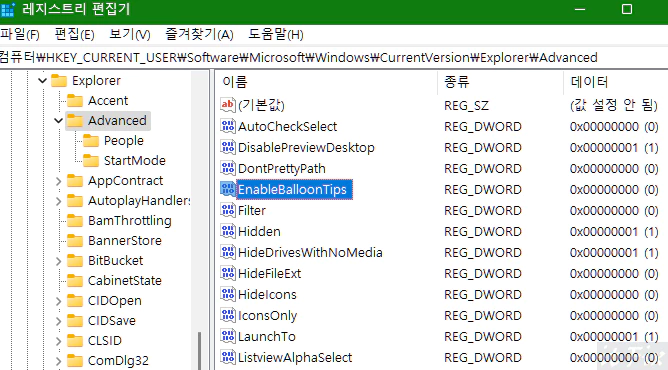Expand the CIDSave key

click(x=58, y=321)
